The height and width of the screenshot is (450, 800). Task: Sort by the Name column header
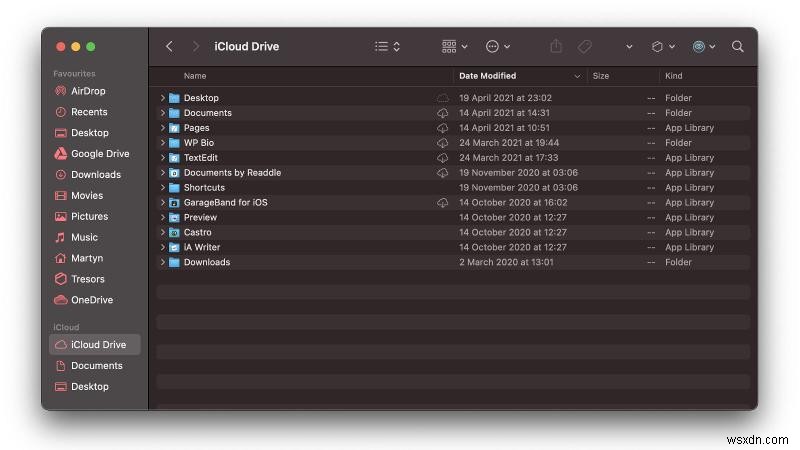click(195, 76)
